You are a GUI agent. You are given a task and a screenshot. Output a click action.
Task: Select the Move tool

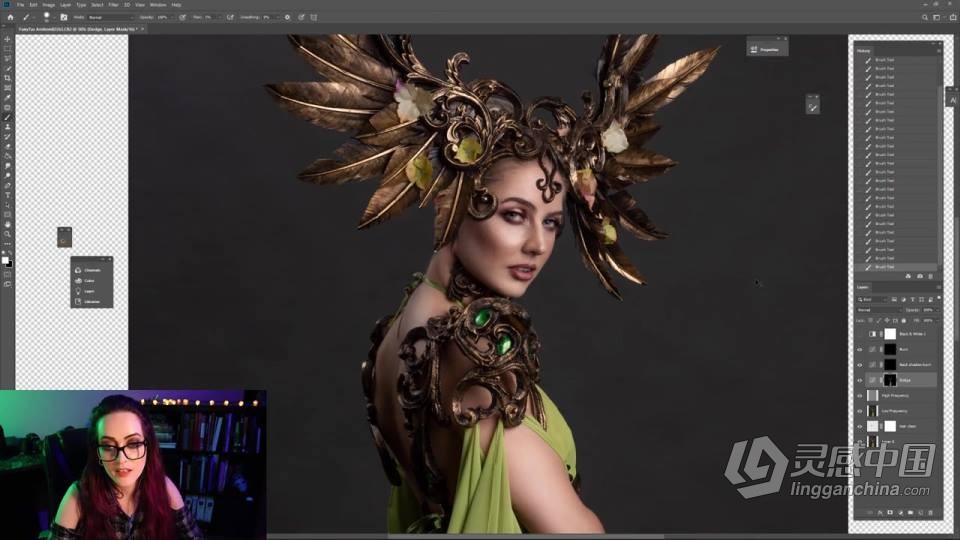[x=7, y=39]
